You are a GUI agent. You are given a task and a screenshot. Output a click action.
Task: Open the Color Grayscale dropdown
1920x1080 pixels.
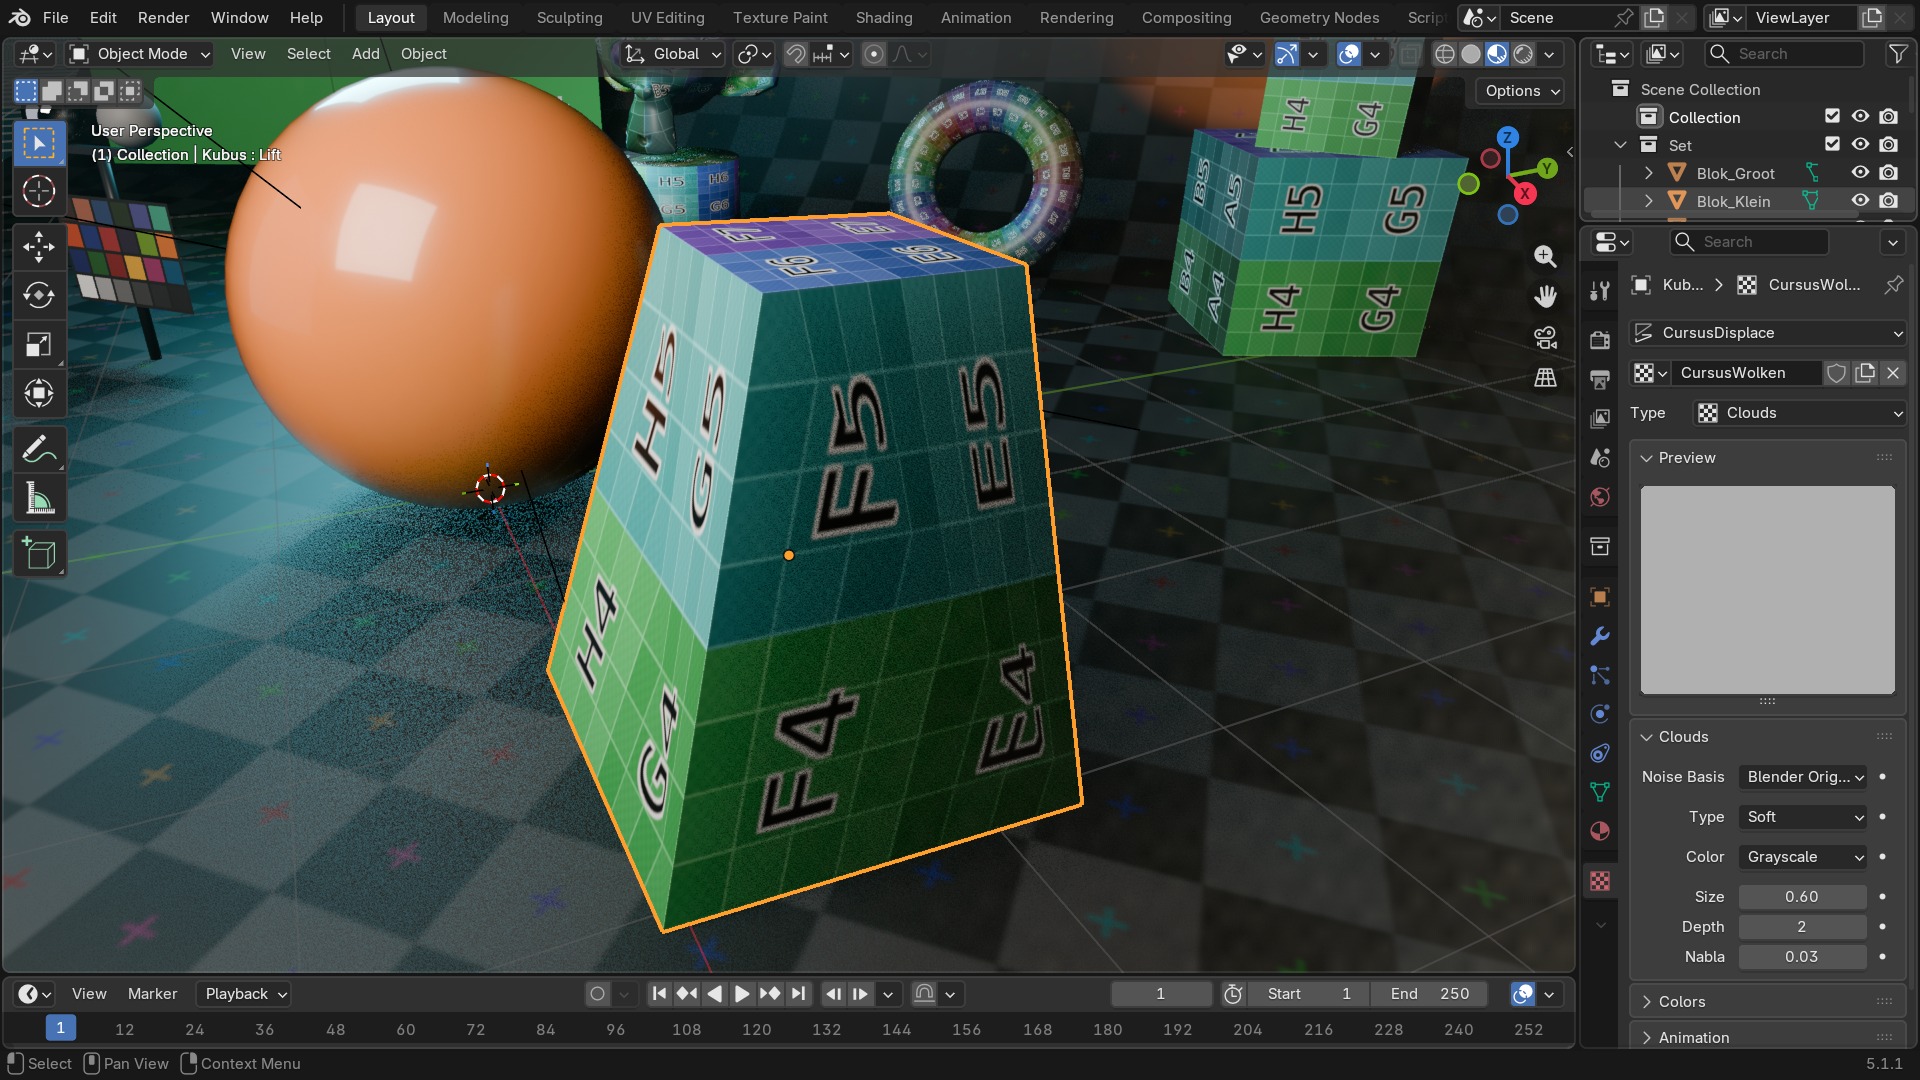[1803, 857]
